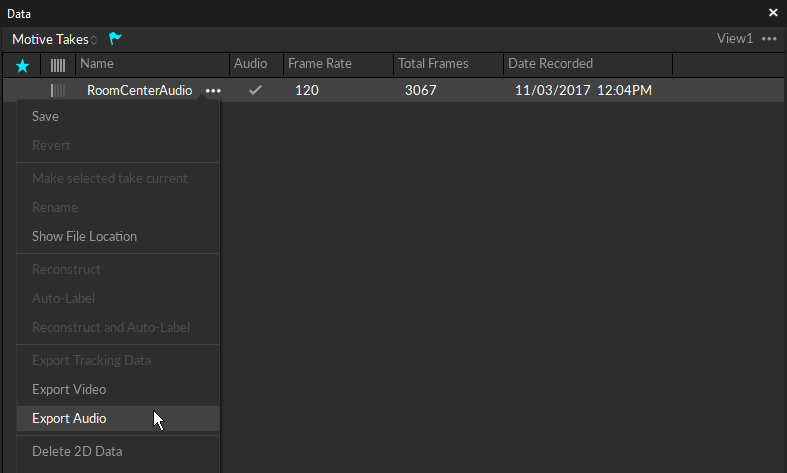Click the three-dots button beside RoomCenterAudio
This screenshot has height=473, width=787.
coord(212,91)
